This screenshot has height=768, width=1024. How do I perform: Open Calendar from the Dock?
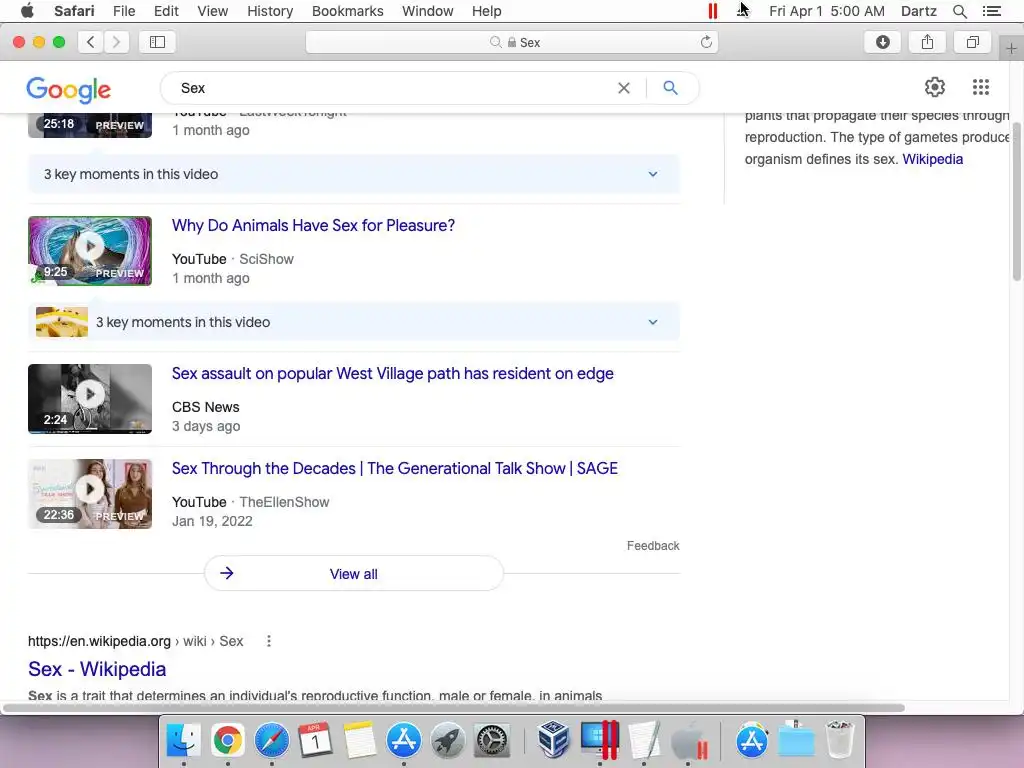tap(315, 741)
